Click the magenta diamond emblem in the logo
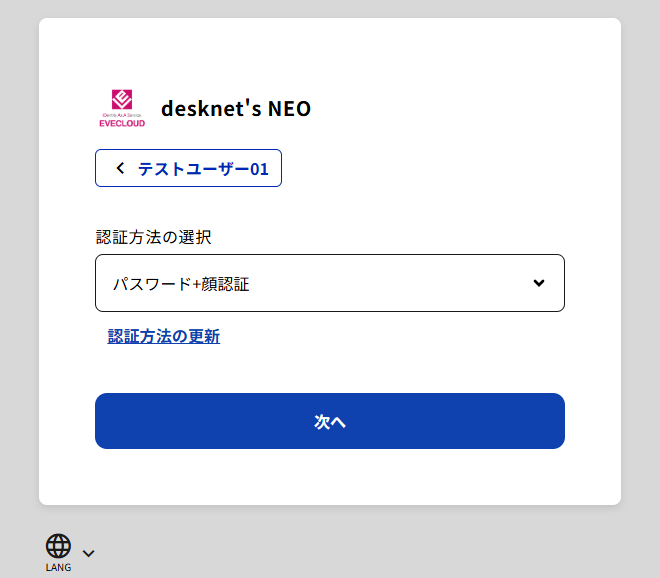 point(122,100)
